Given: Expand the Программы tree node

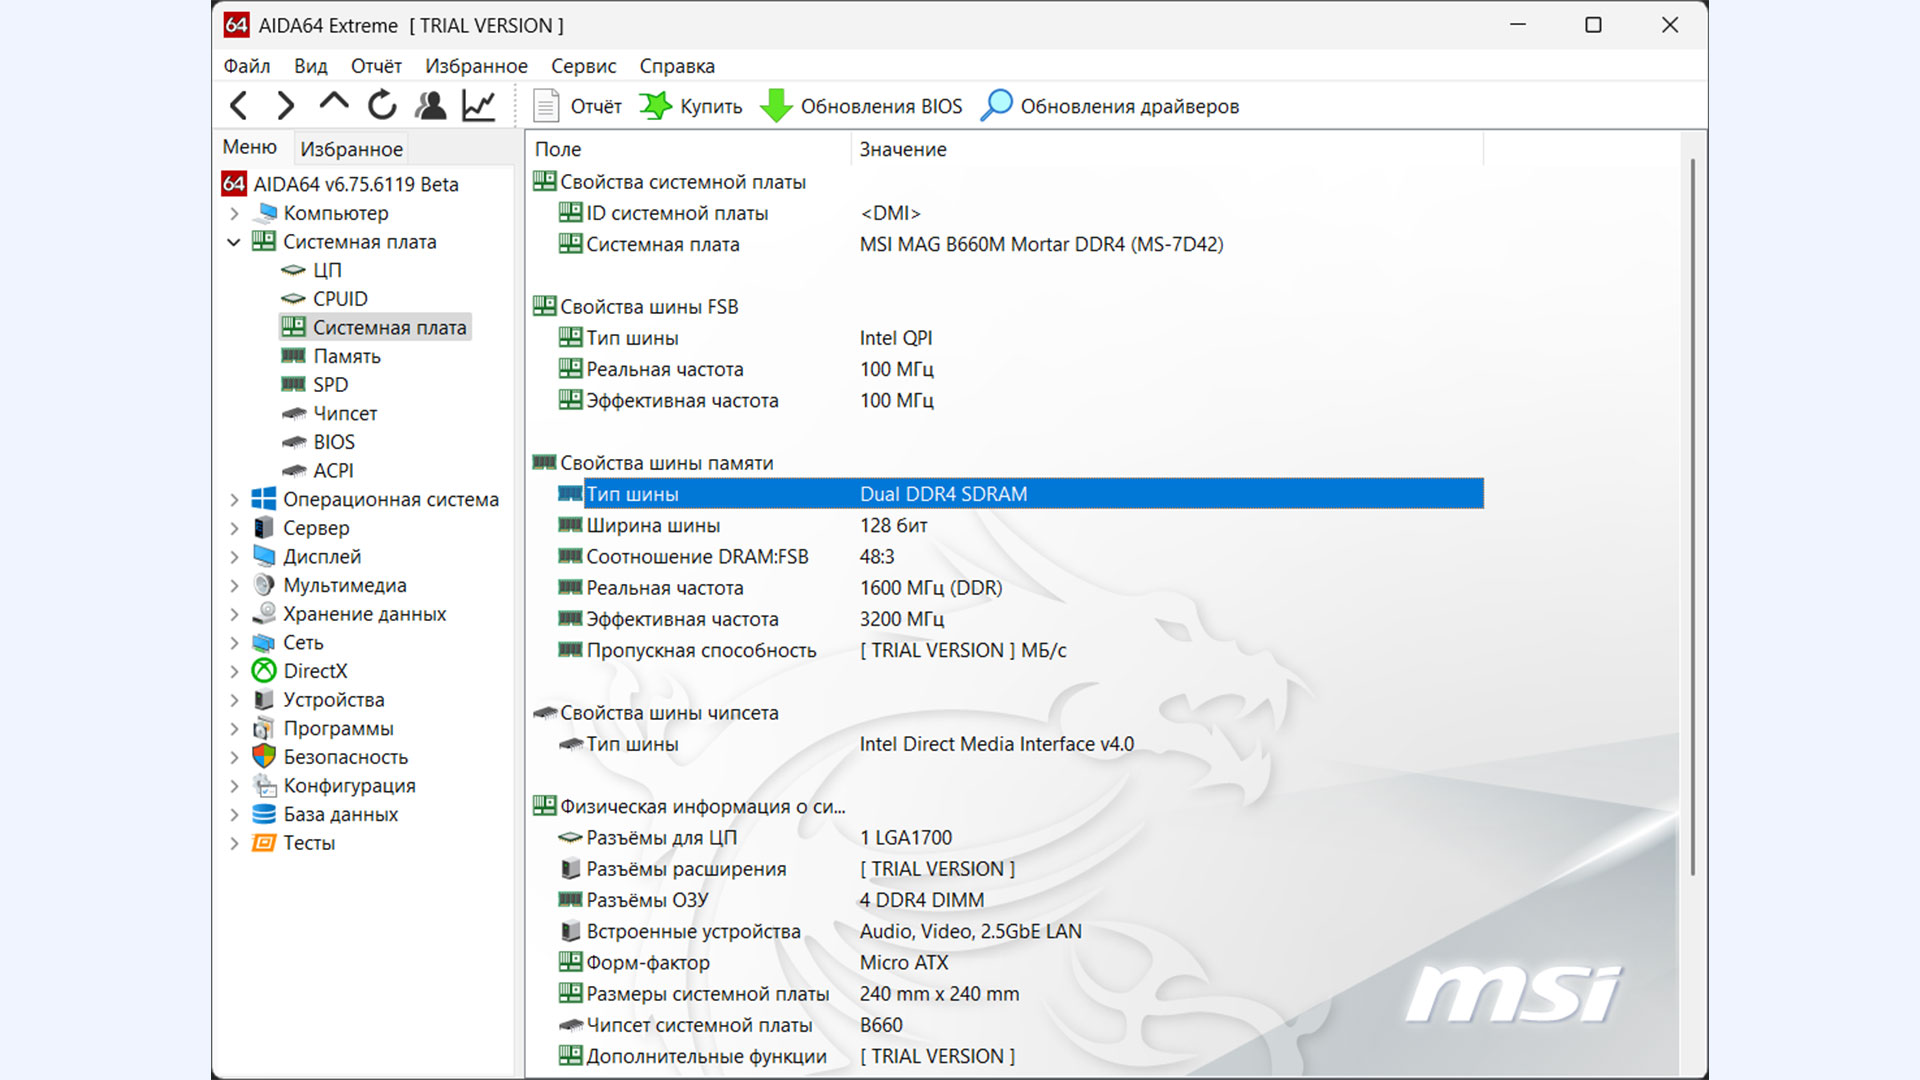Looking at the screenshot, I should 234,729.
